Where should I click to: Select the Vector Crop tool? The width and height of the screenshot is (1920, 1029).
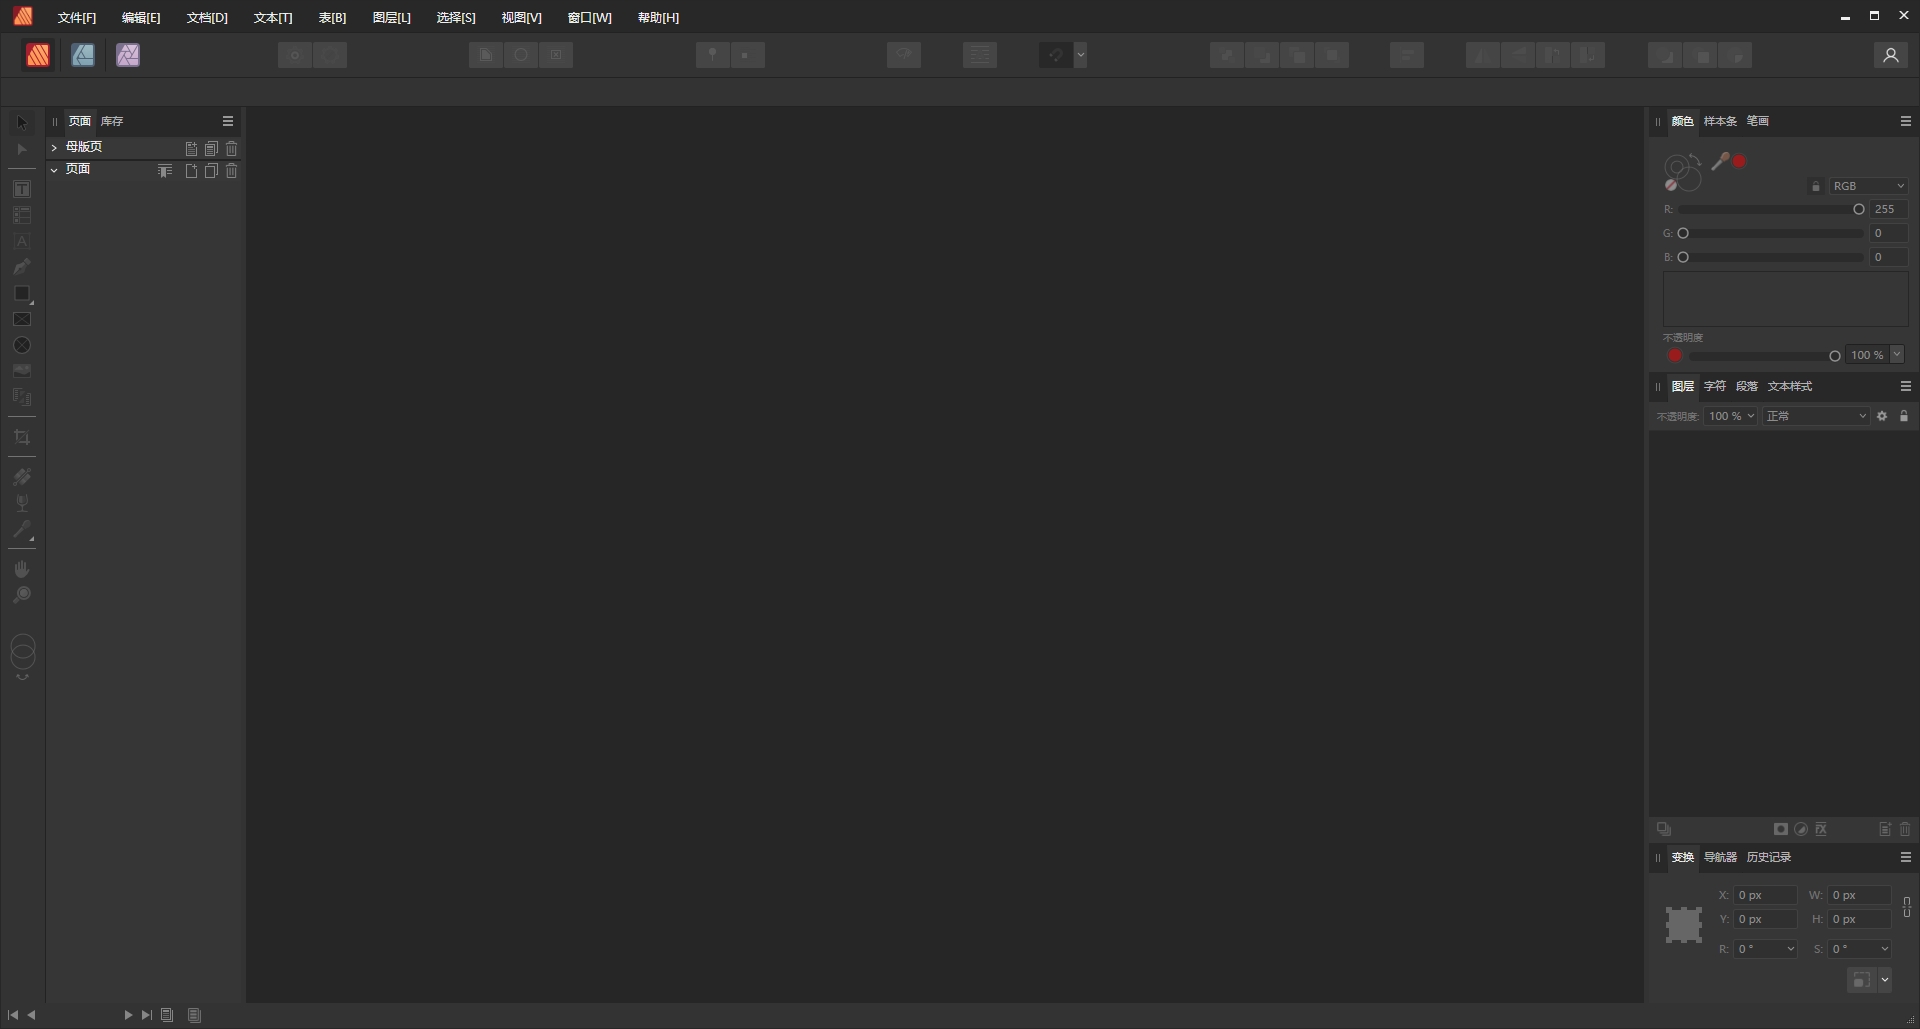22,437
